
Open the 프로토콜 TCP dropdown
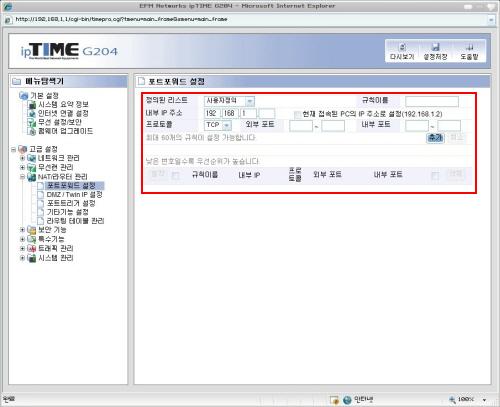[218, 125]
